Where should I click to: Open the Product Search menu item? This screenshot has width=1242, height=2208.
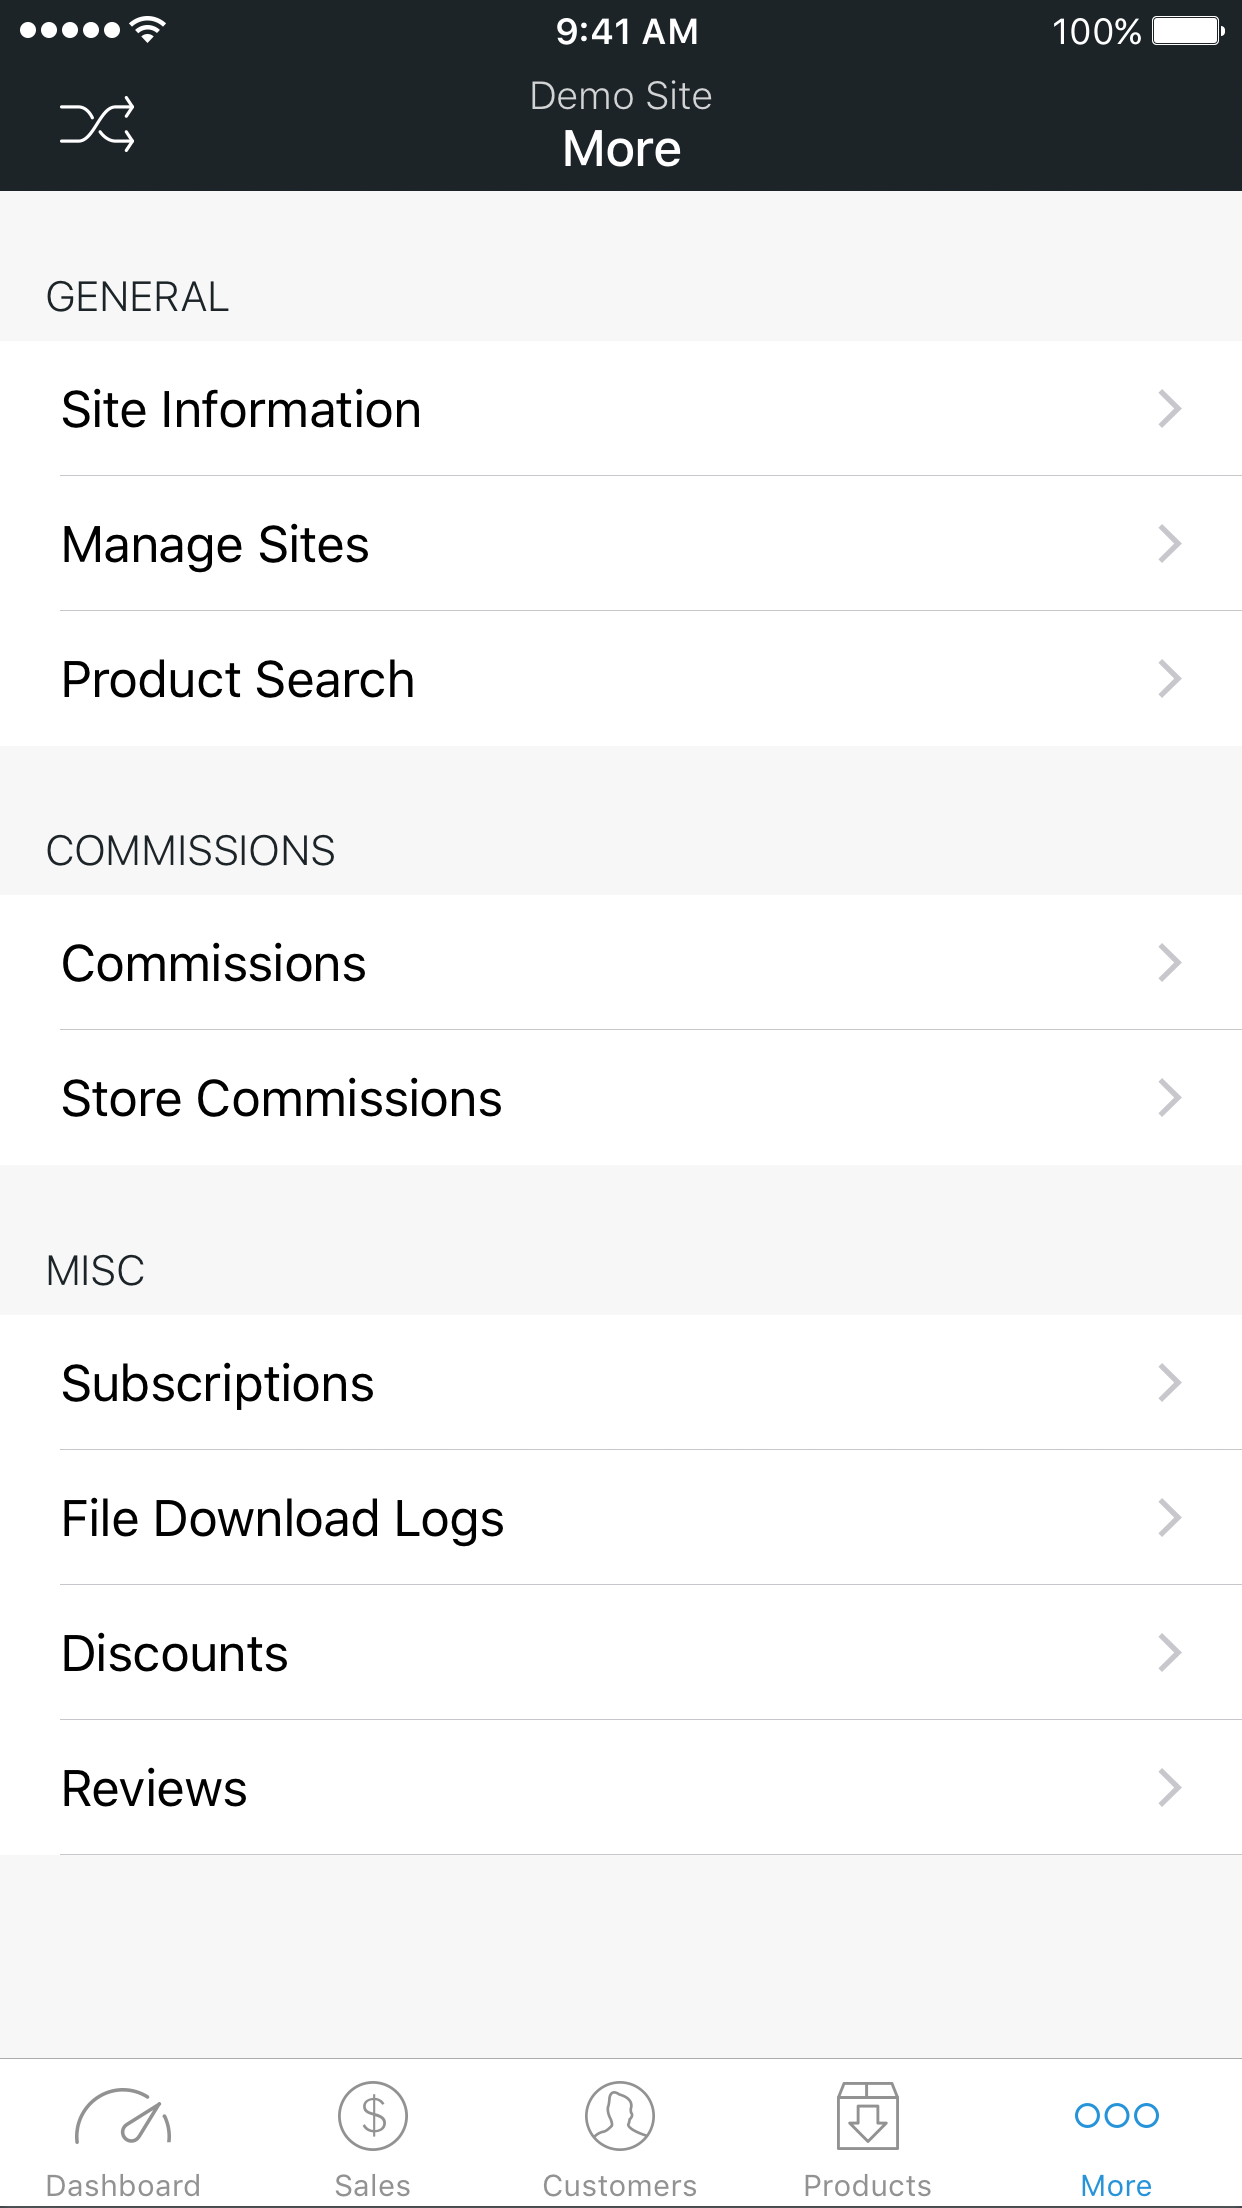(238, 680)
